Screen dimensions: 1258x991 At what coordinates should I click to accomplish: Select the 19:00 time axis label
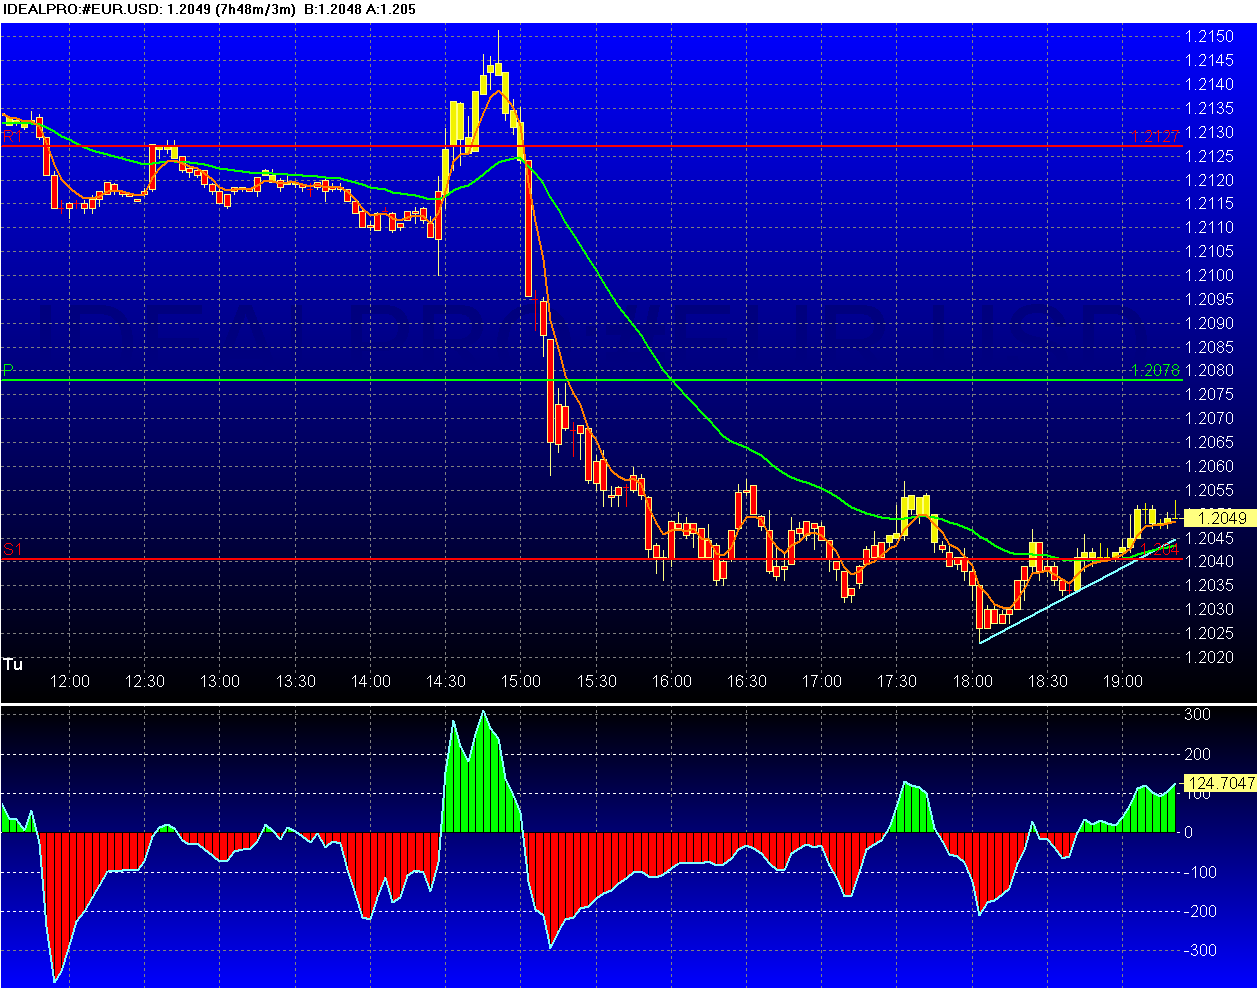[x=1123, y=682]
